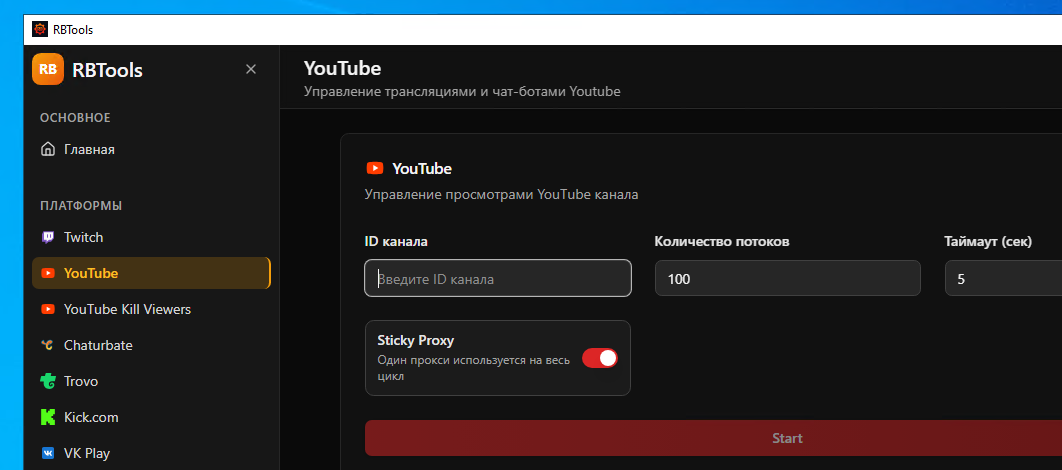This screenshot has width=1062, height=470.
Task: Click the Количество потоков field showing 100
Action: [x=787, y=279]
